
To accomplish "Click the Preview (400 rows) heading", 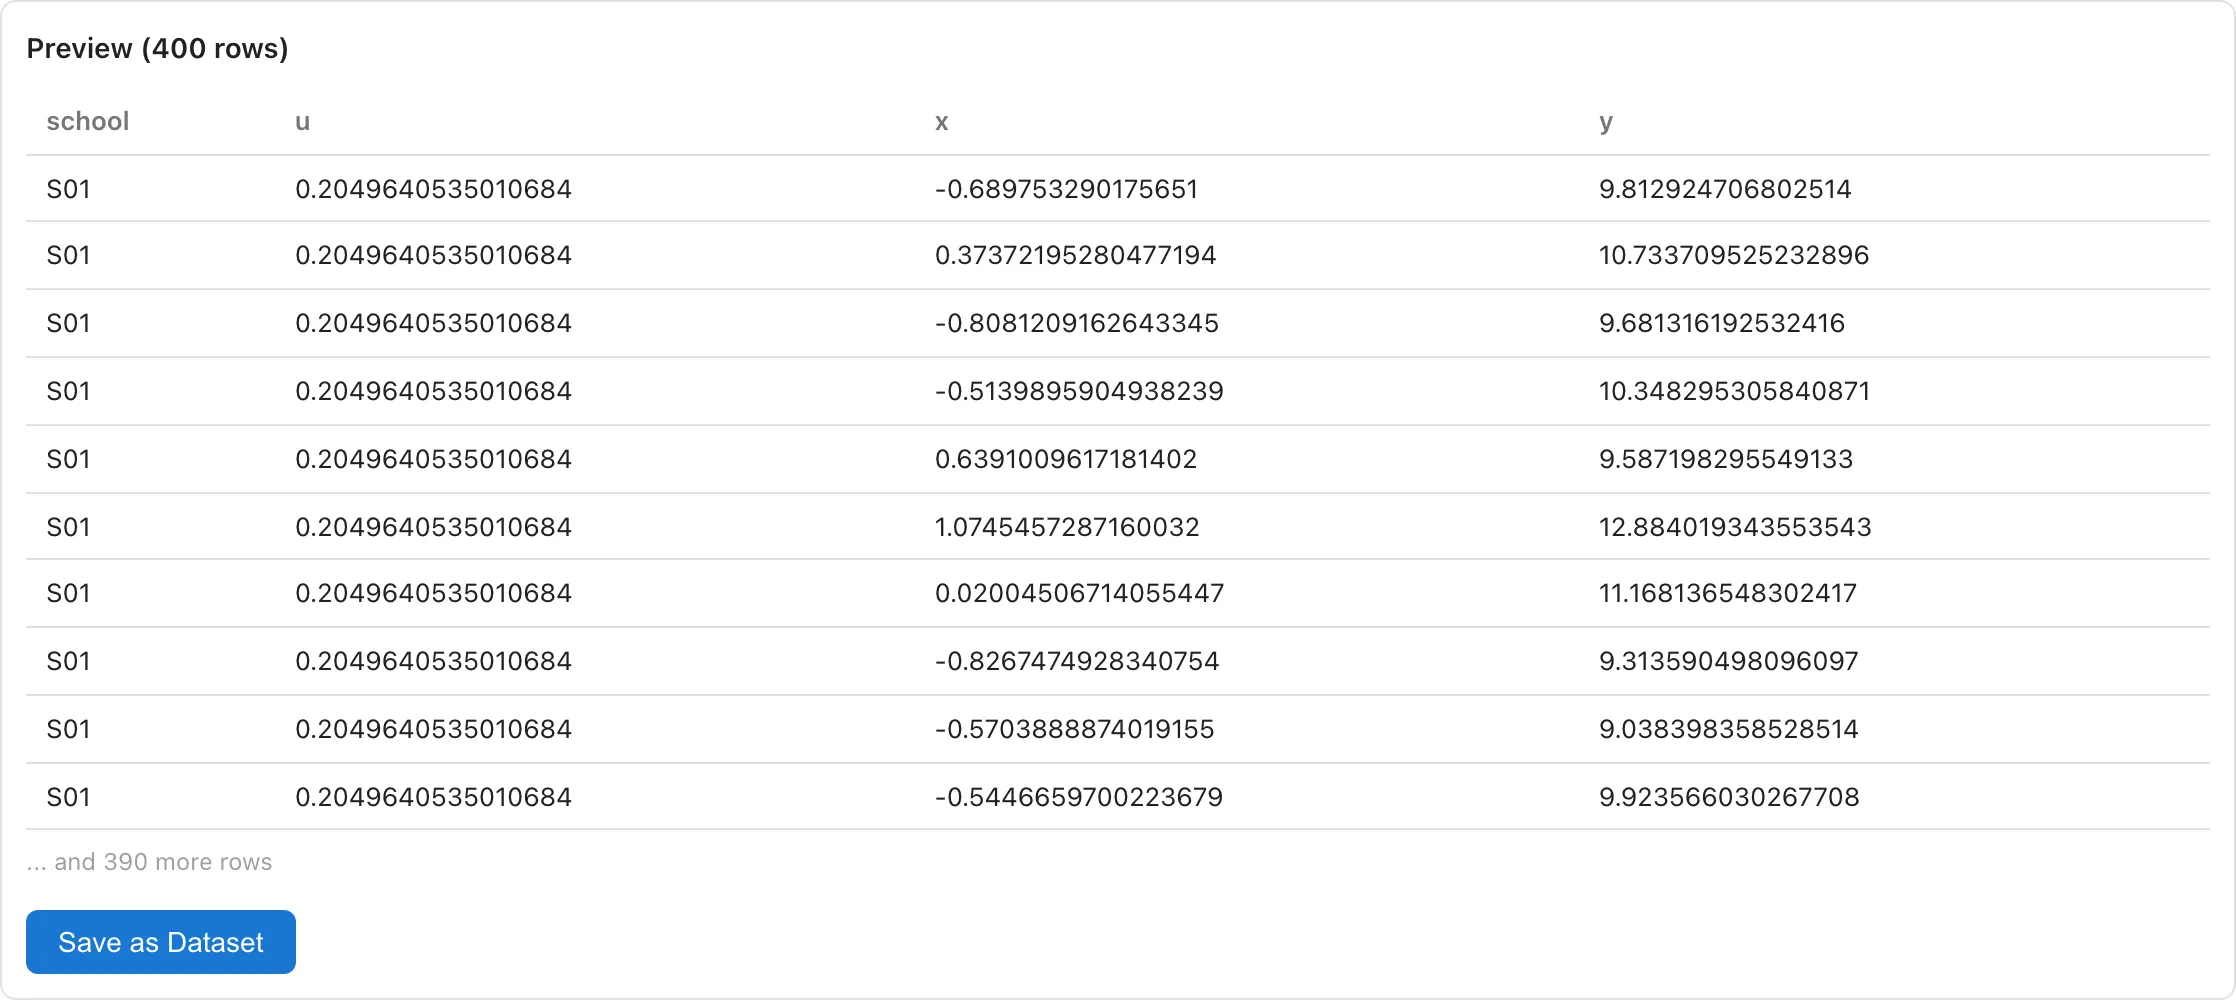I will pyautogui.click(x=157, y=48).
